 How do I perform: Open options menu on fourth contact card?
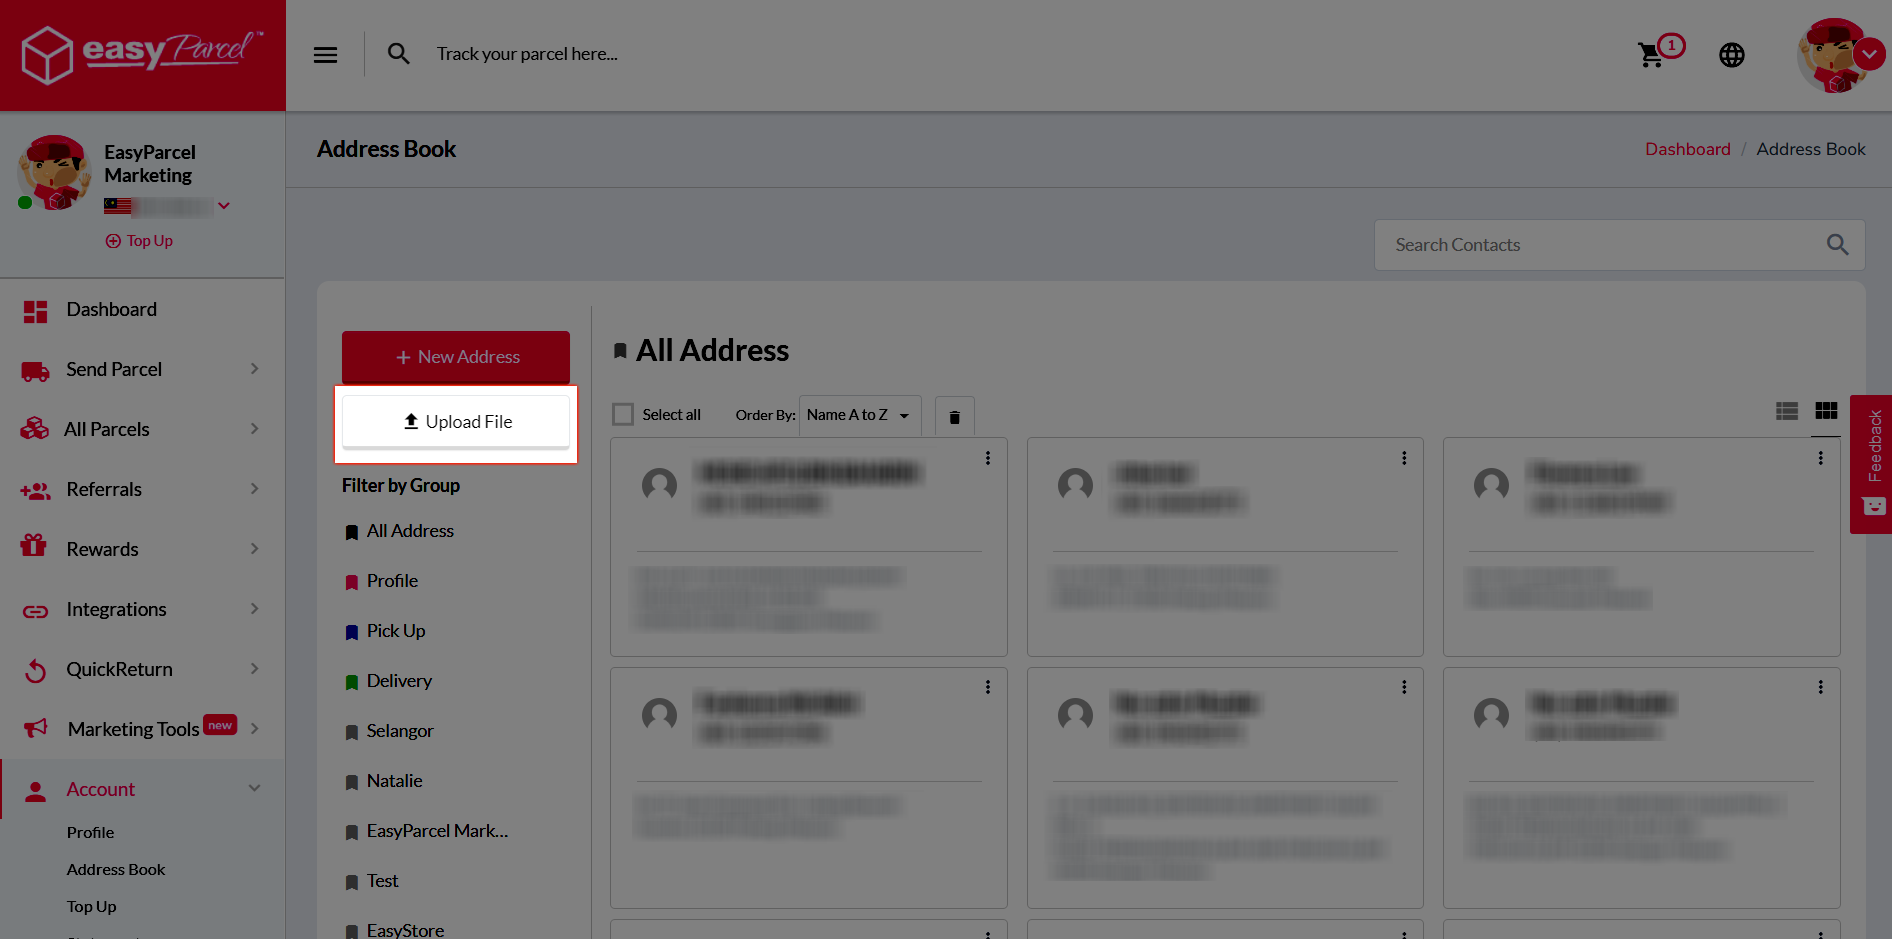988,687
